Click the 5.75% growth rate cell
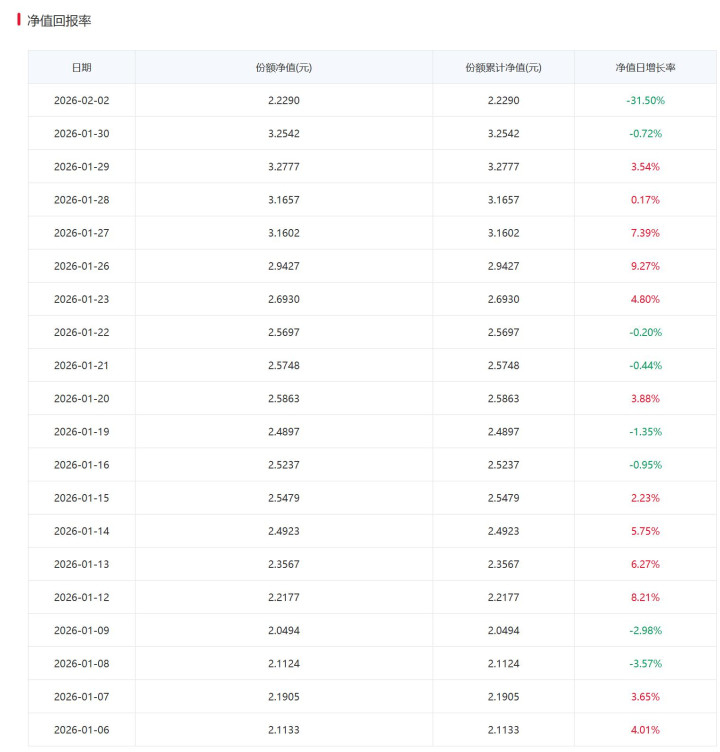720x752 pixels. click(645, 531)
